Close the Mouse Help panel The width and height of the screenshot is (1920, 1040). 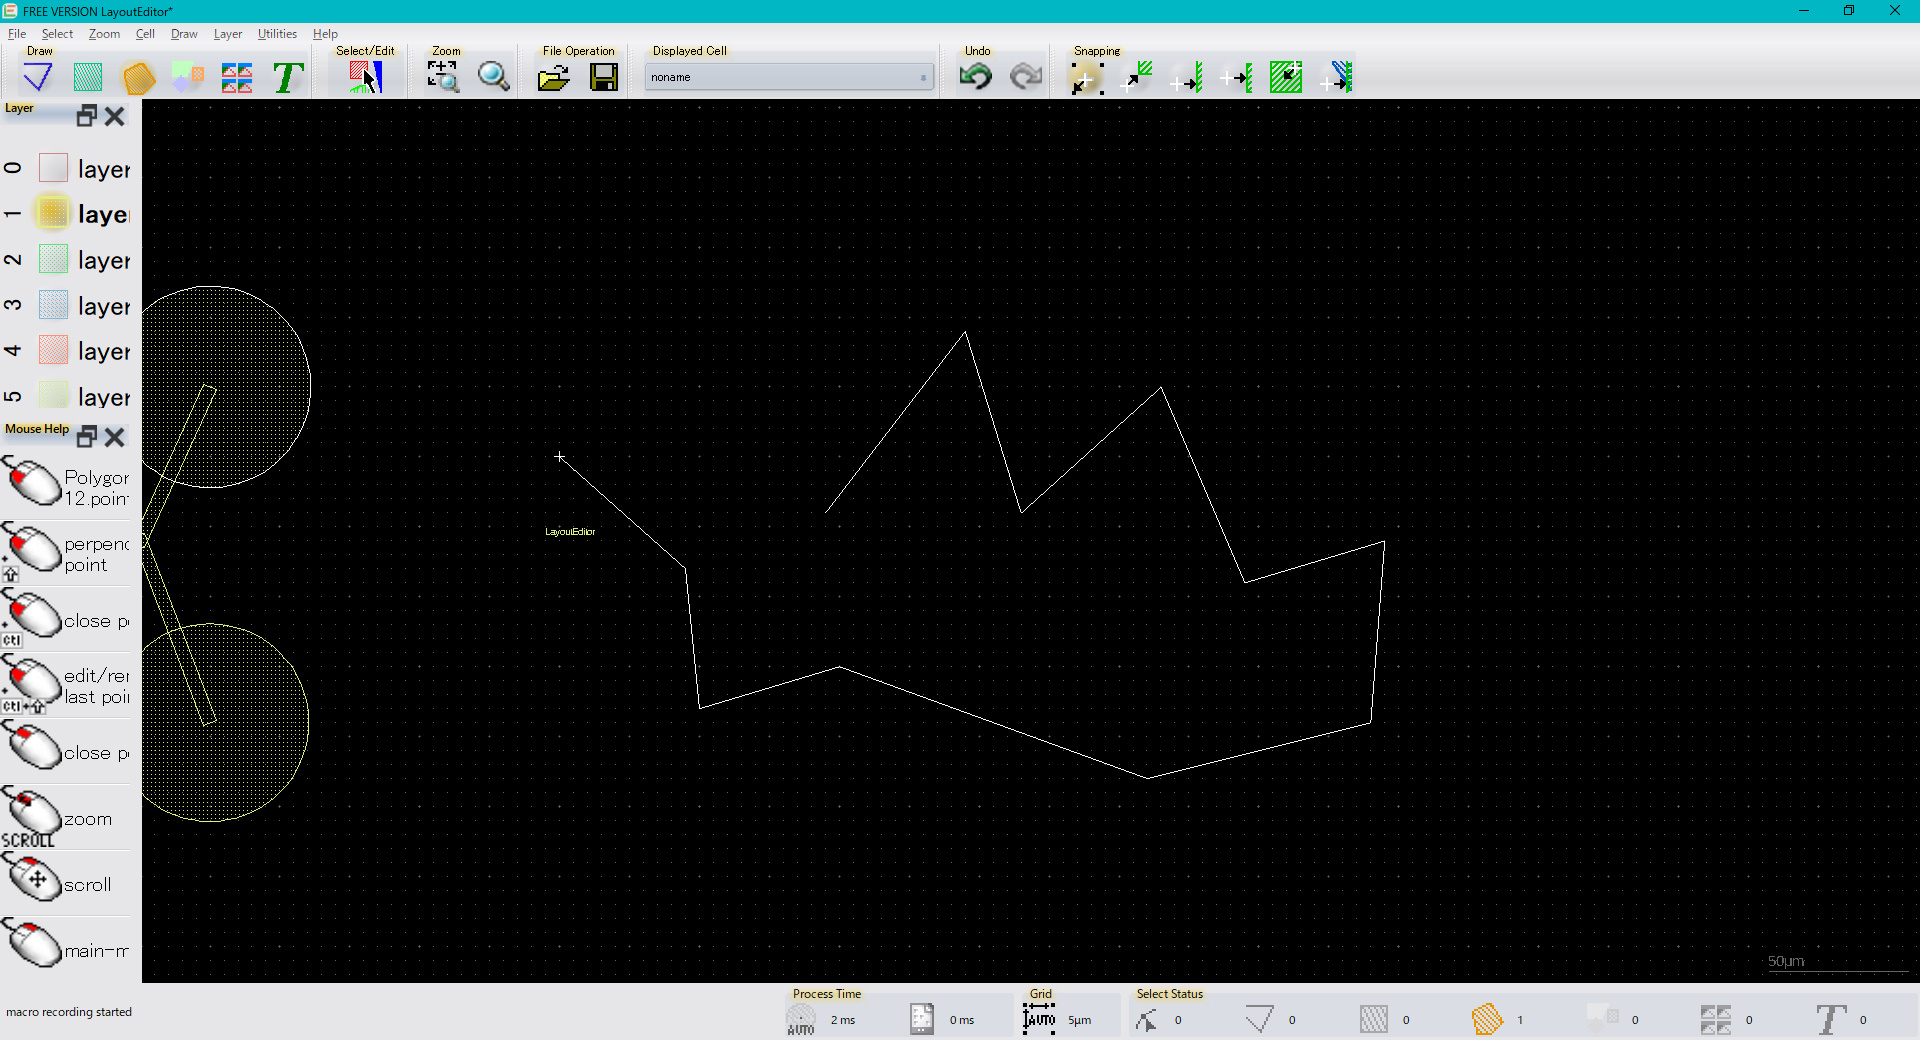point(115,437)
